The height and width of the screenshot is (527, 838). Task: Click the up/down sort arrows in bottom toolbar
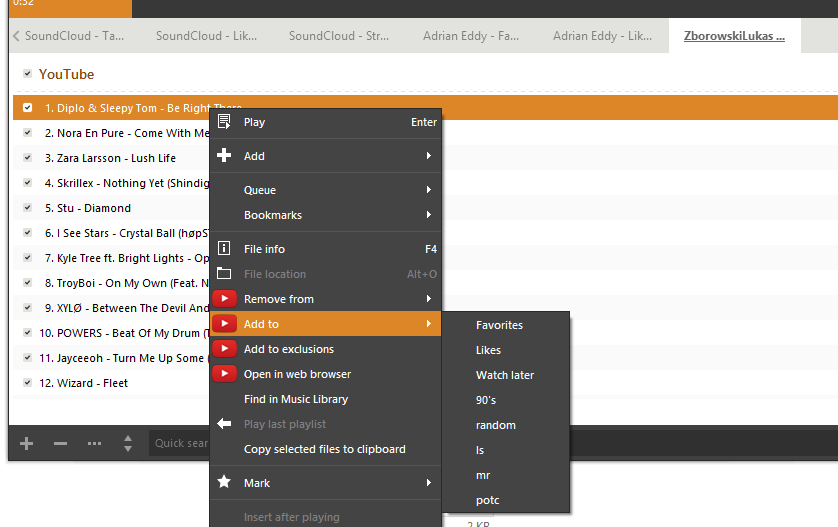click(128, 443)
